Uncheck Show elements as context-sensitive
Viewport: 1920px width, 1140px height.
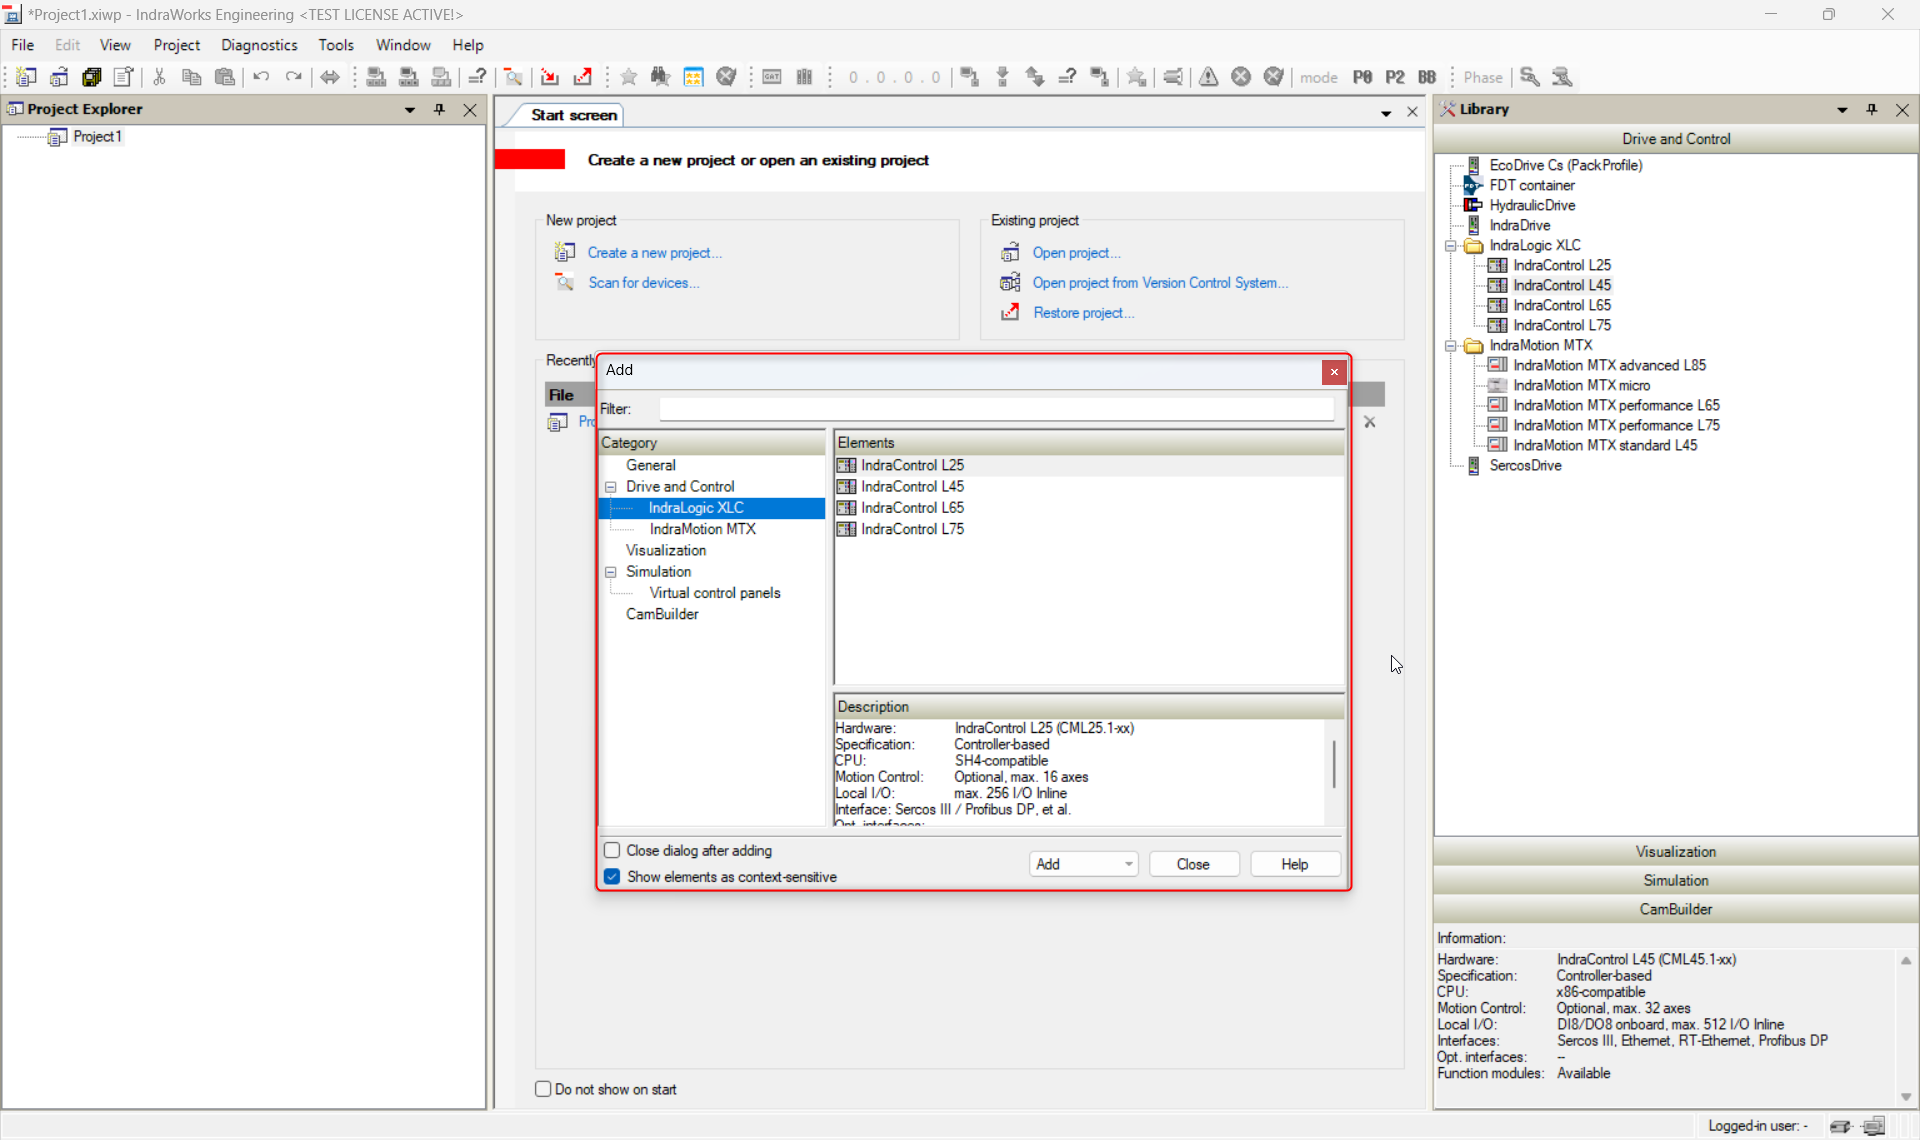[x=612, y=877]
